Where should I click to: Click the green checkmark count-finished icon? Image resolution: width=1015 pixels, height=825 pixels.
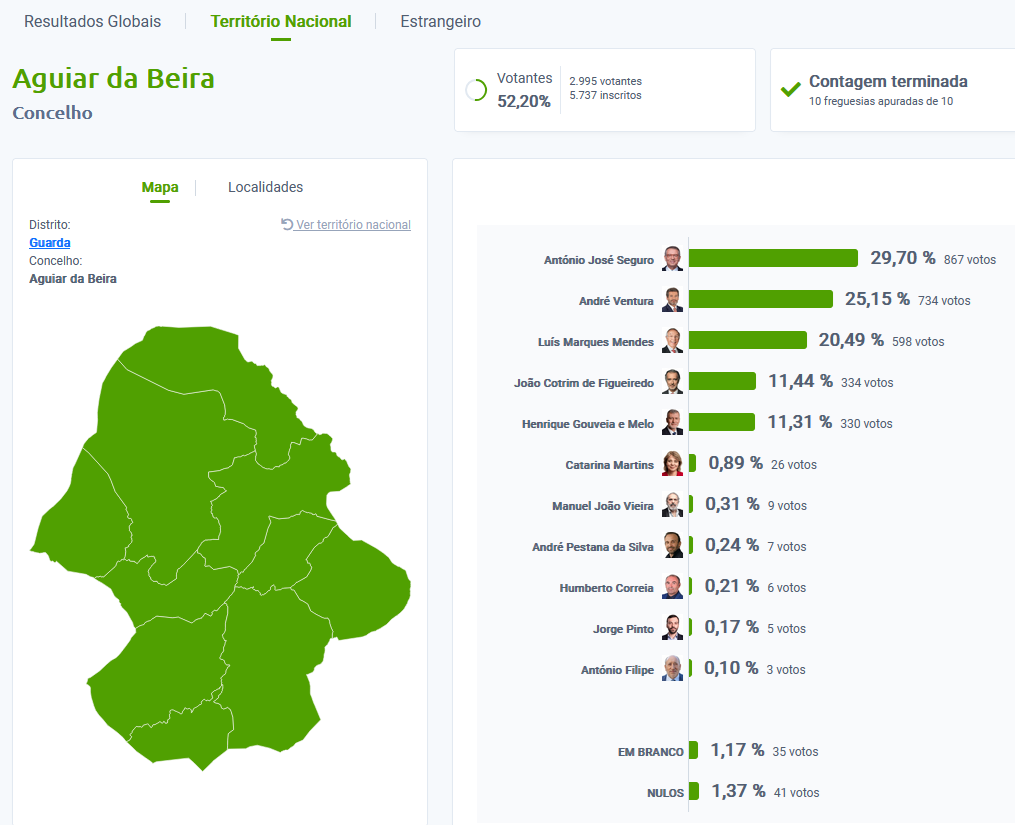point(790,90)
